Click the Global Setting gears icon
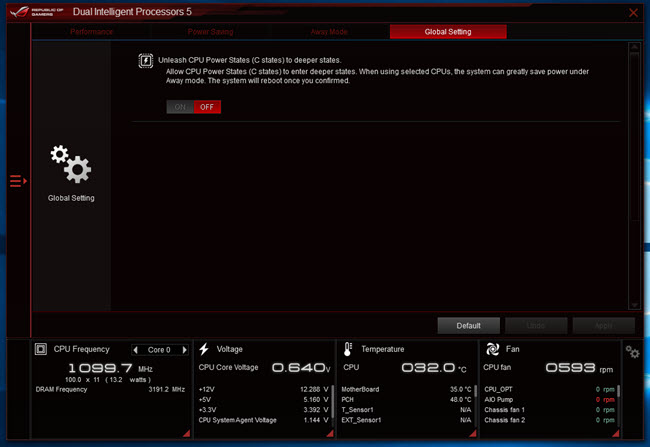Viewport: 650px width, 447px height. (71, 164)
